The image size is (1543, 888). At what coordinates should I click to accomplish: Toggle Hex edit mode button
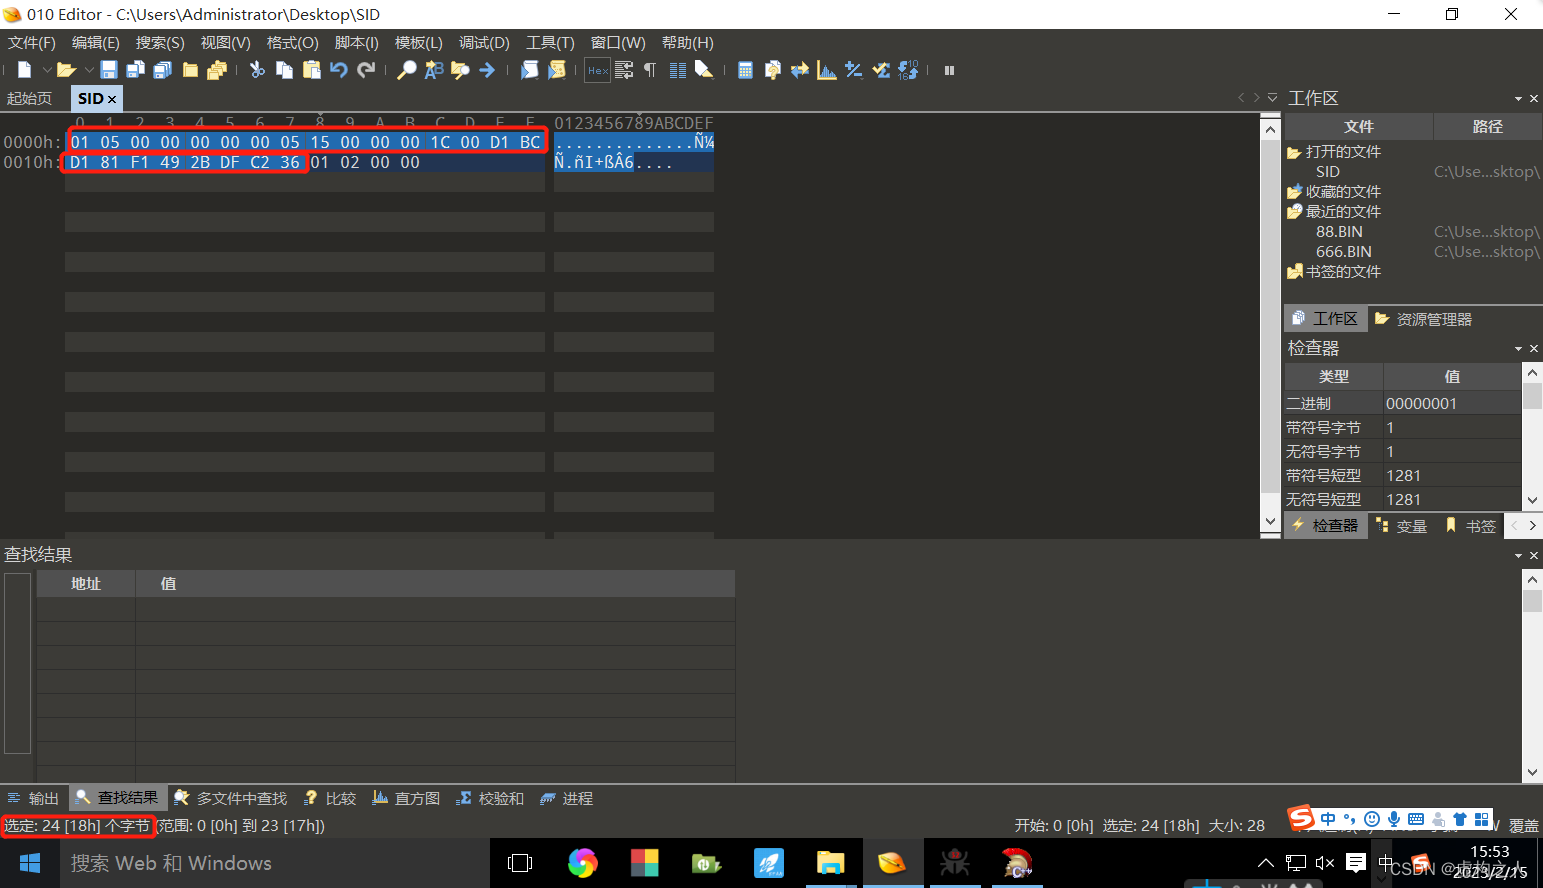click(598, 70)
